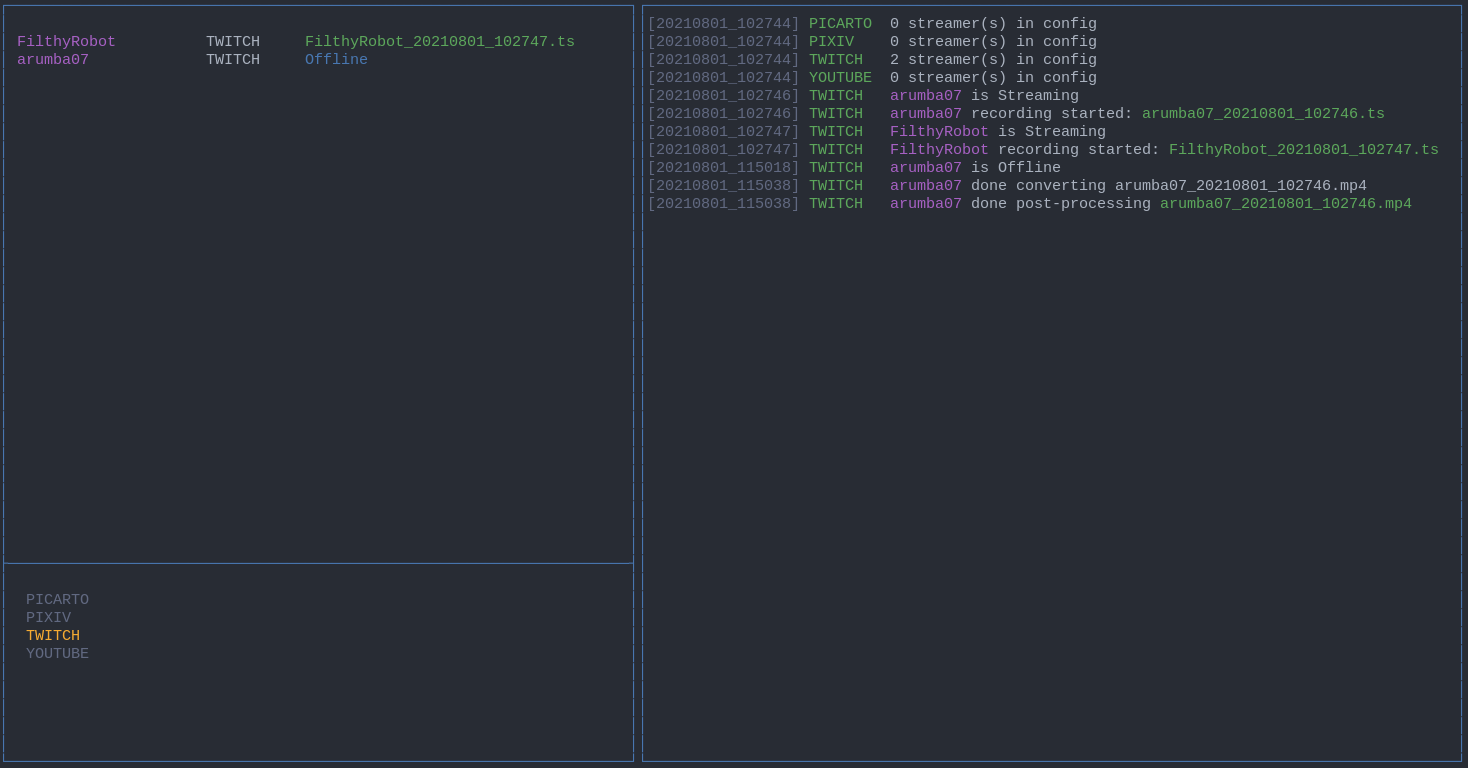Click the blue Offline status for arumba07

coord(336,60)
